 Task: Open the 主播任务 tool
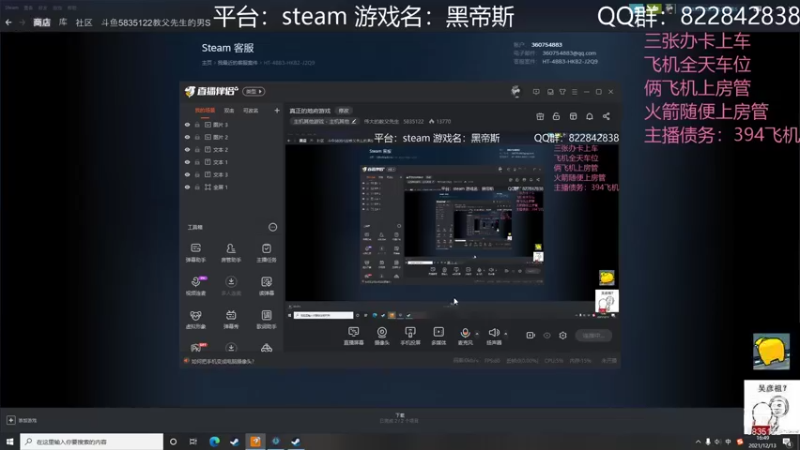266,253
